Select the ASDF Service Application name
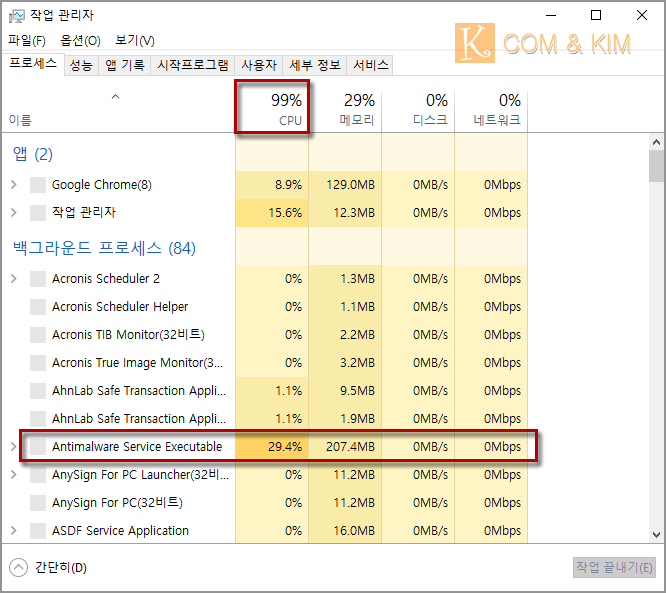Image resolution: width=666 pixels, height=593 pixels. [x=120, y=531]
